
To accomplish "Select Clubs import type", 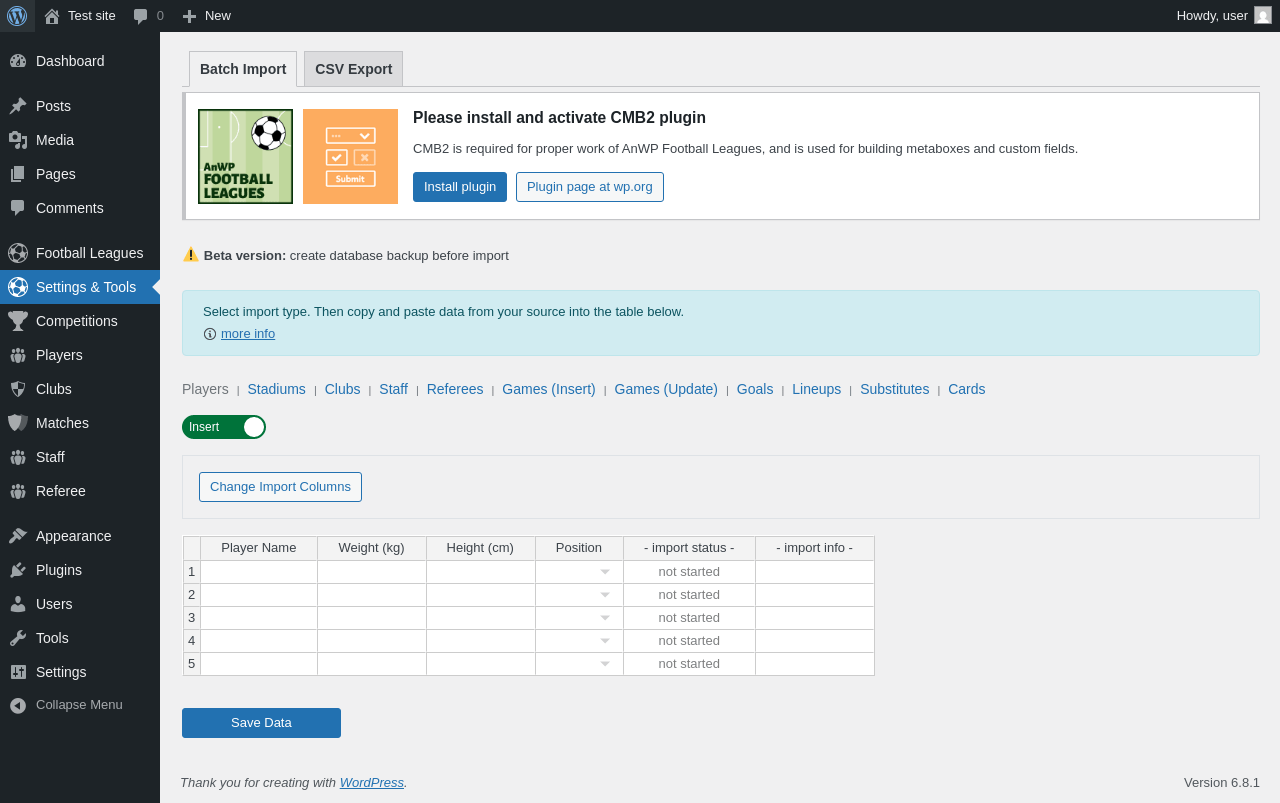I will [342, 389].
